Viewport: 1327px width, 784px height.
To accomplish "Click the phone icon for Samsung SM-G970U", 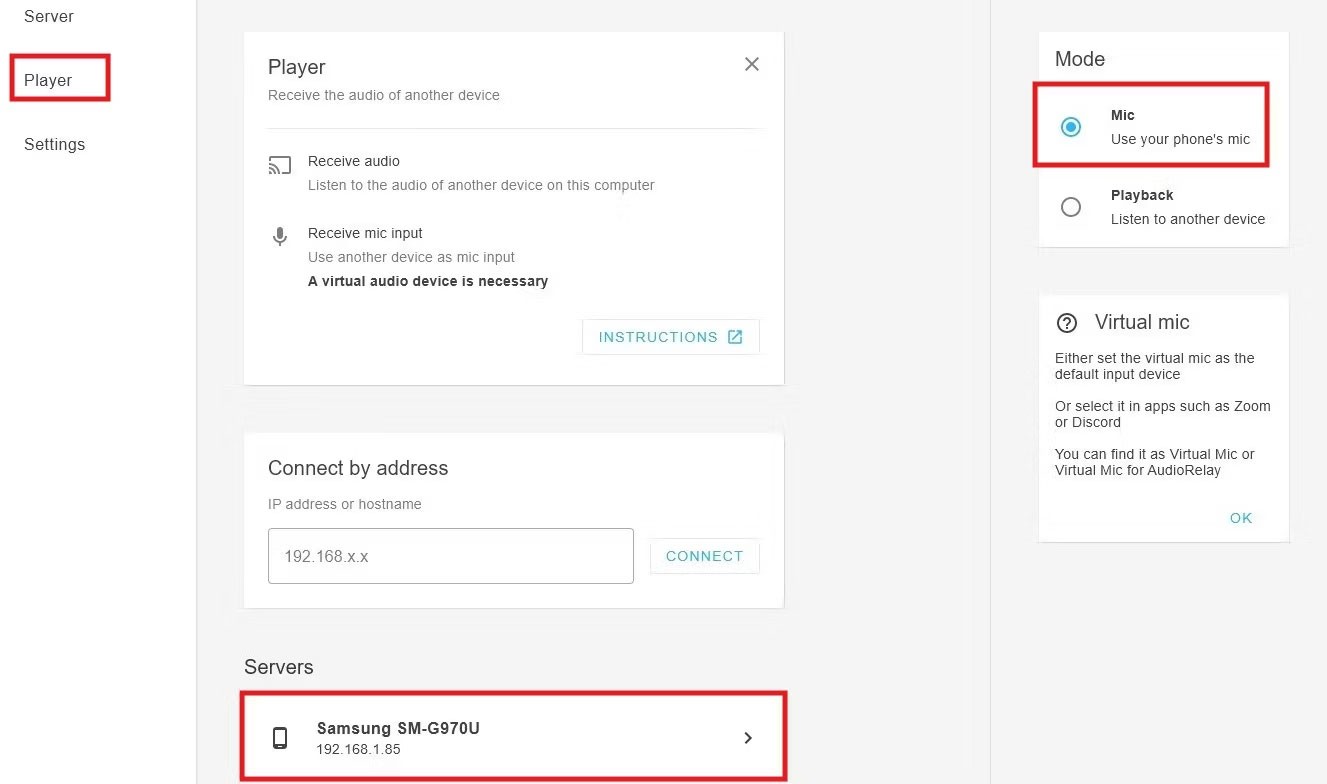I will click(x=280, y=738).
